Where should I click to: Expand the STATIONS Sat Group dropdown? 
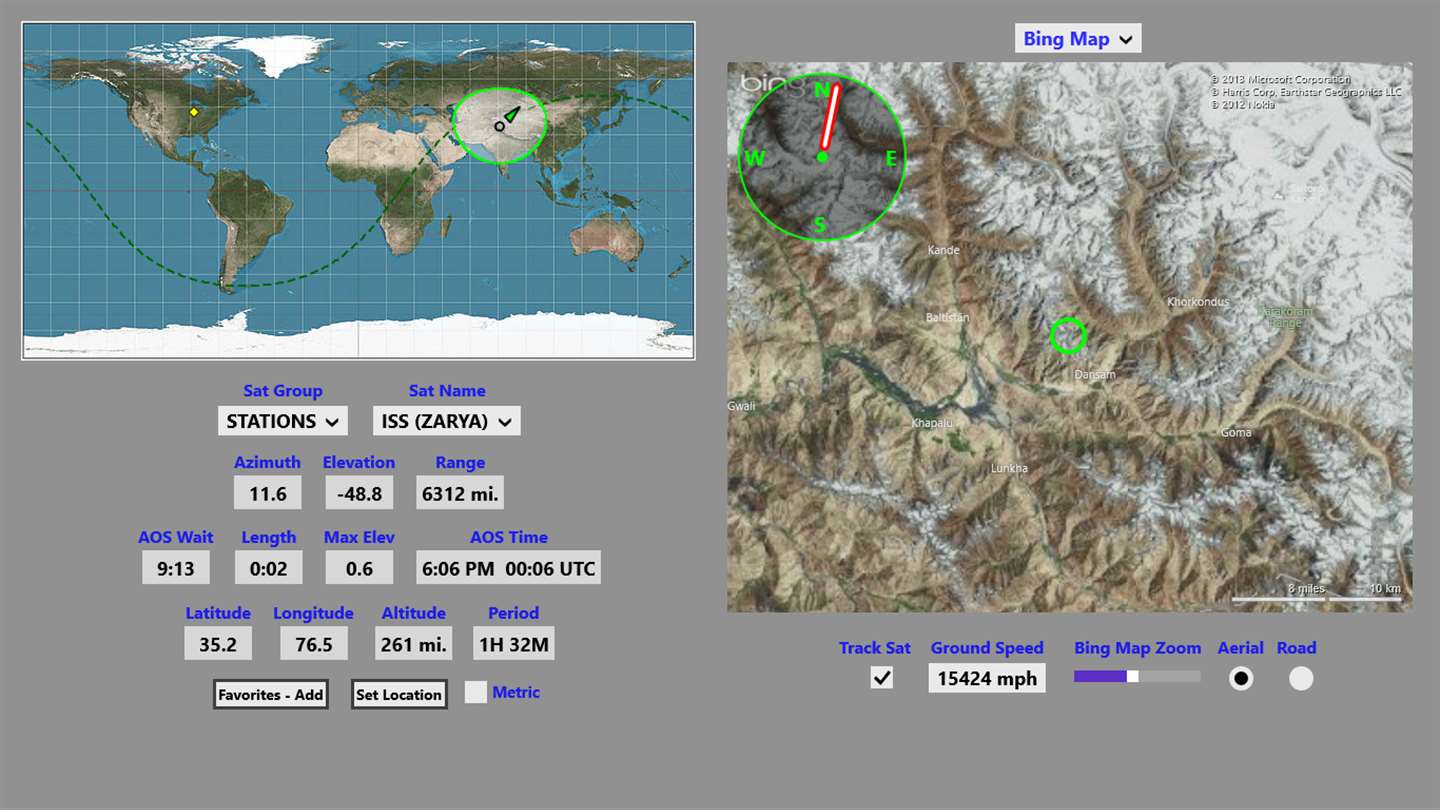283,421
